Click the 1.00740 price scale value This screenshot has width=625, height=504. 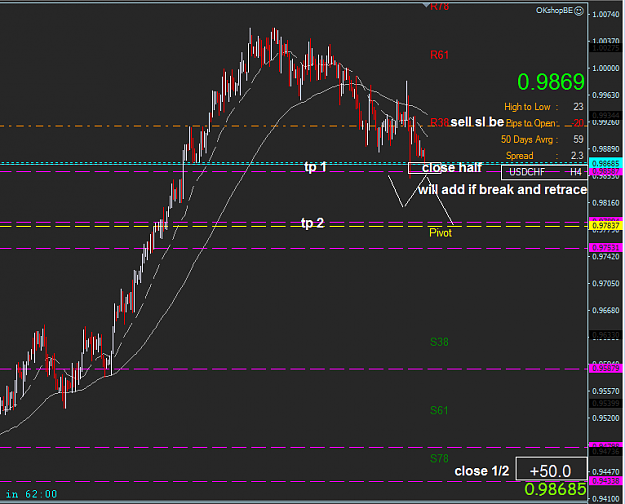click(606, 15)
